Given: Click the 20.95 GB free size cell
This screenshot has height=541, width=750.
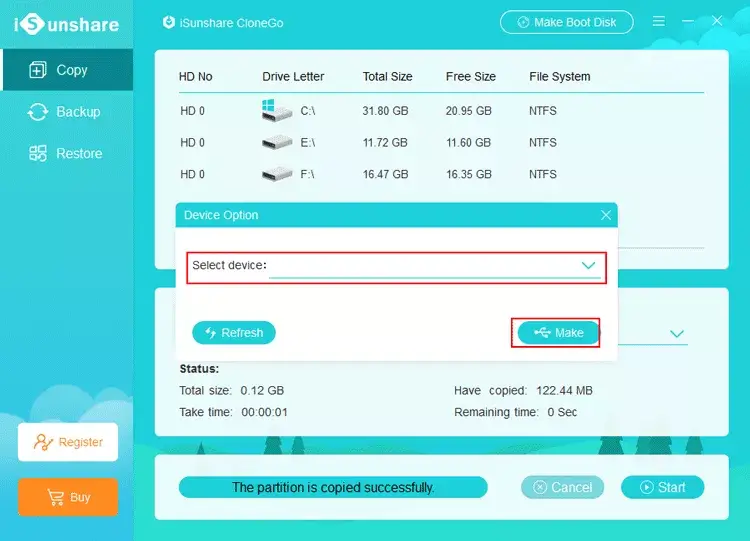Looking at the screenshot, I should [469, 111].
